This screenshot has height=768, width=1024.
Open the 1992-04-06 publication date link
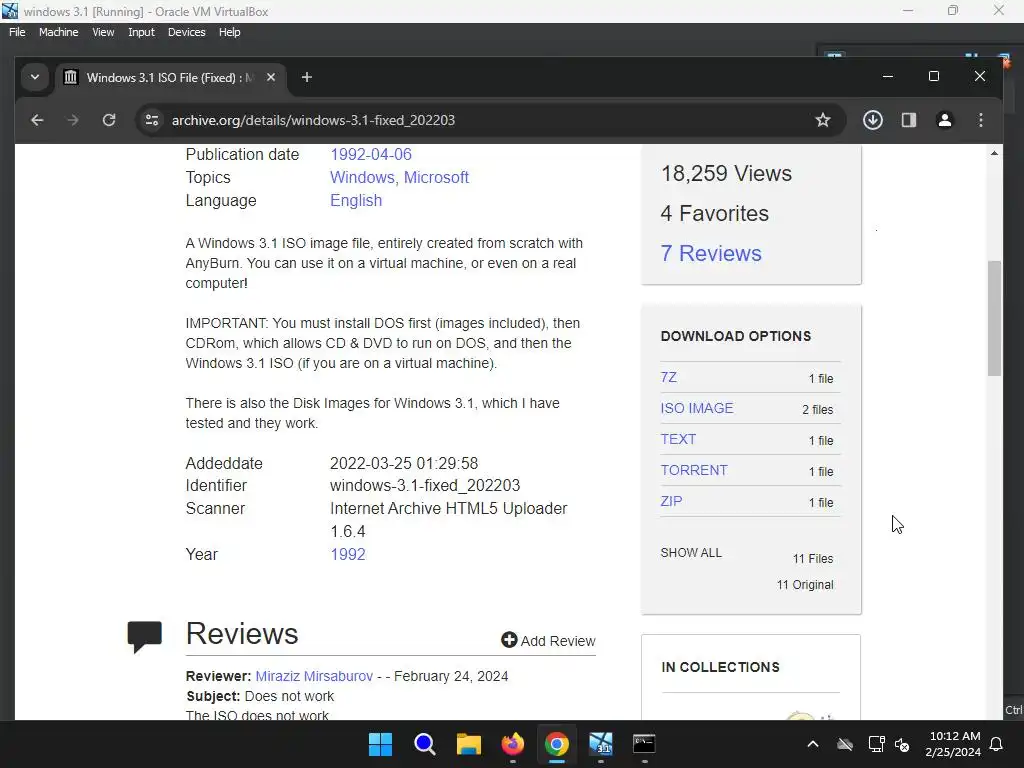pyautogui.click(x=371, y=155)
